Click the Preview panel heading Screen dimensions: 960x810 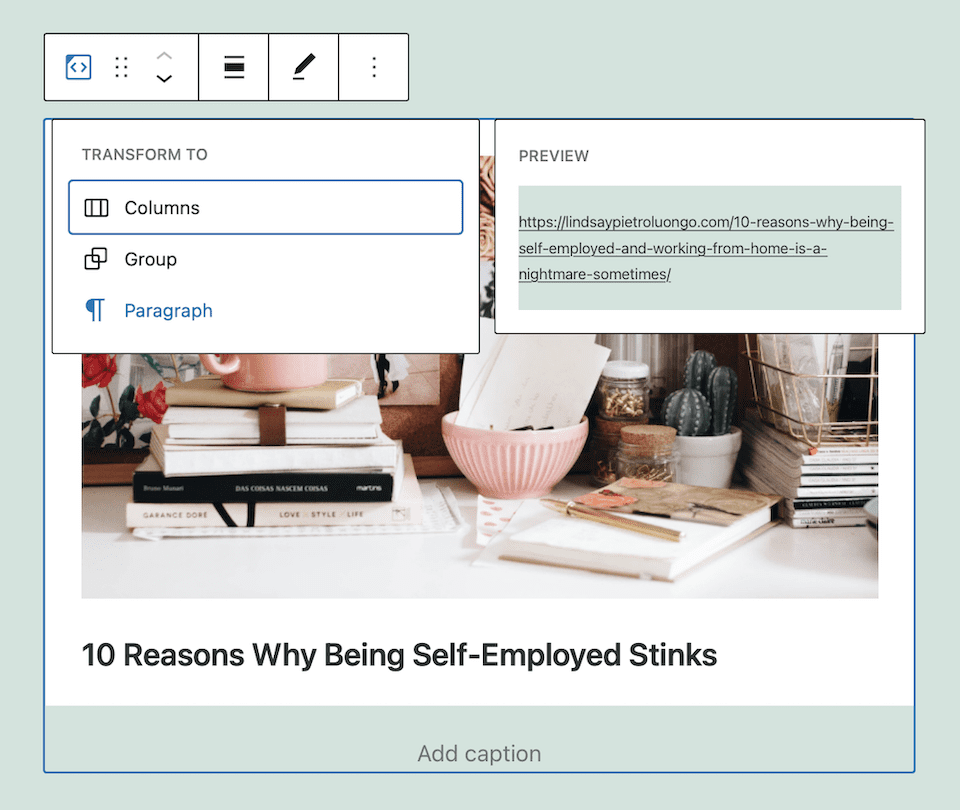(553, 156)
